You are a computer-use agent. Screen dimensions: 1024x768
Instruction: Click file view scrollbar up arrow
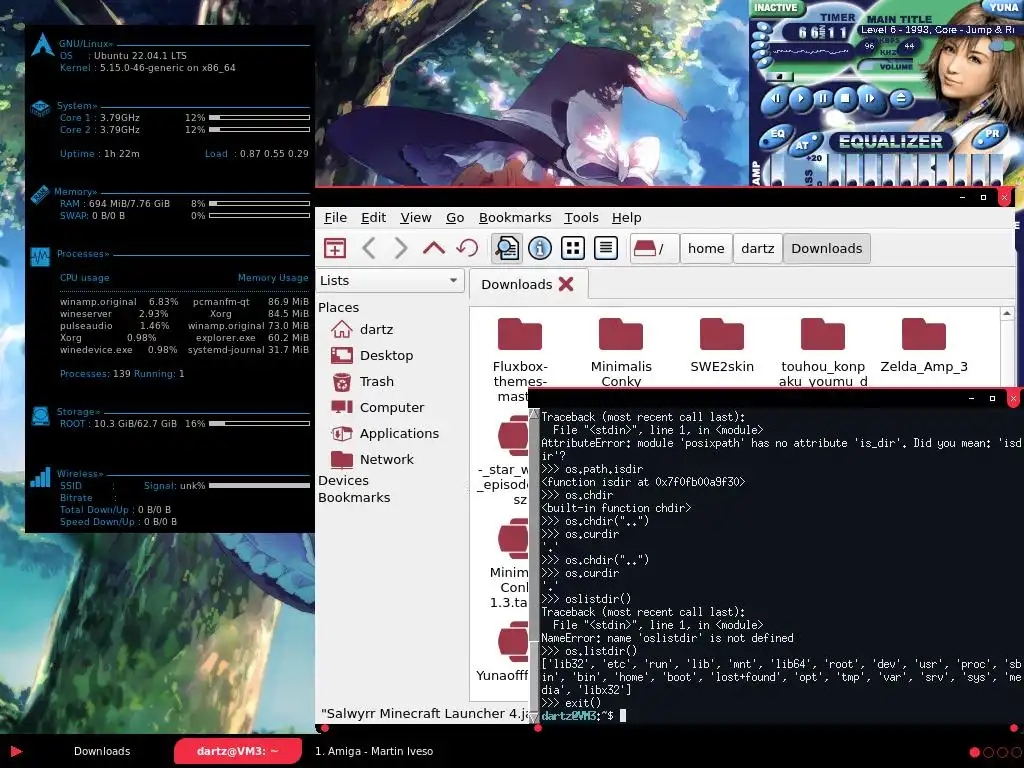[1007, 314]
